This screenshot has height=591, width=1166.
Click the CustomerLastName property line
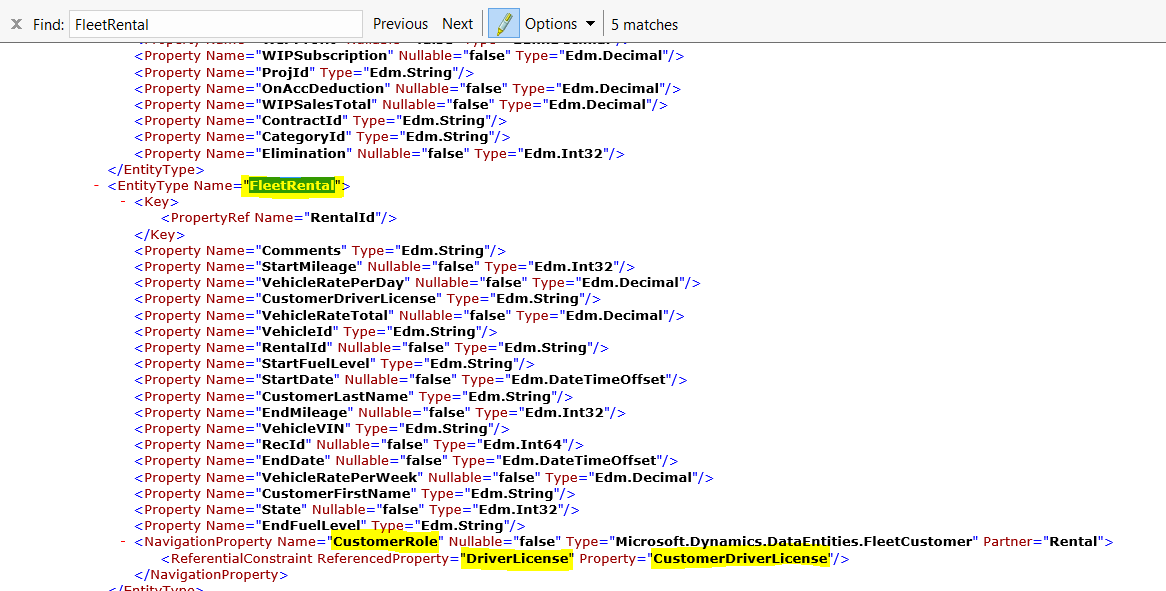[x=353, y=396]
